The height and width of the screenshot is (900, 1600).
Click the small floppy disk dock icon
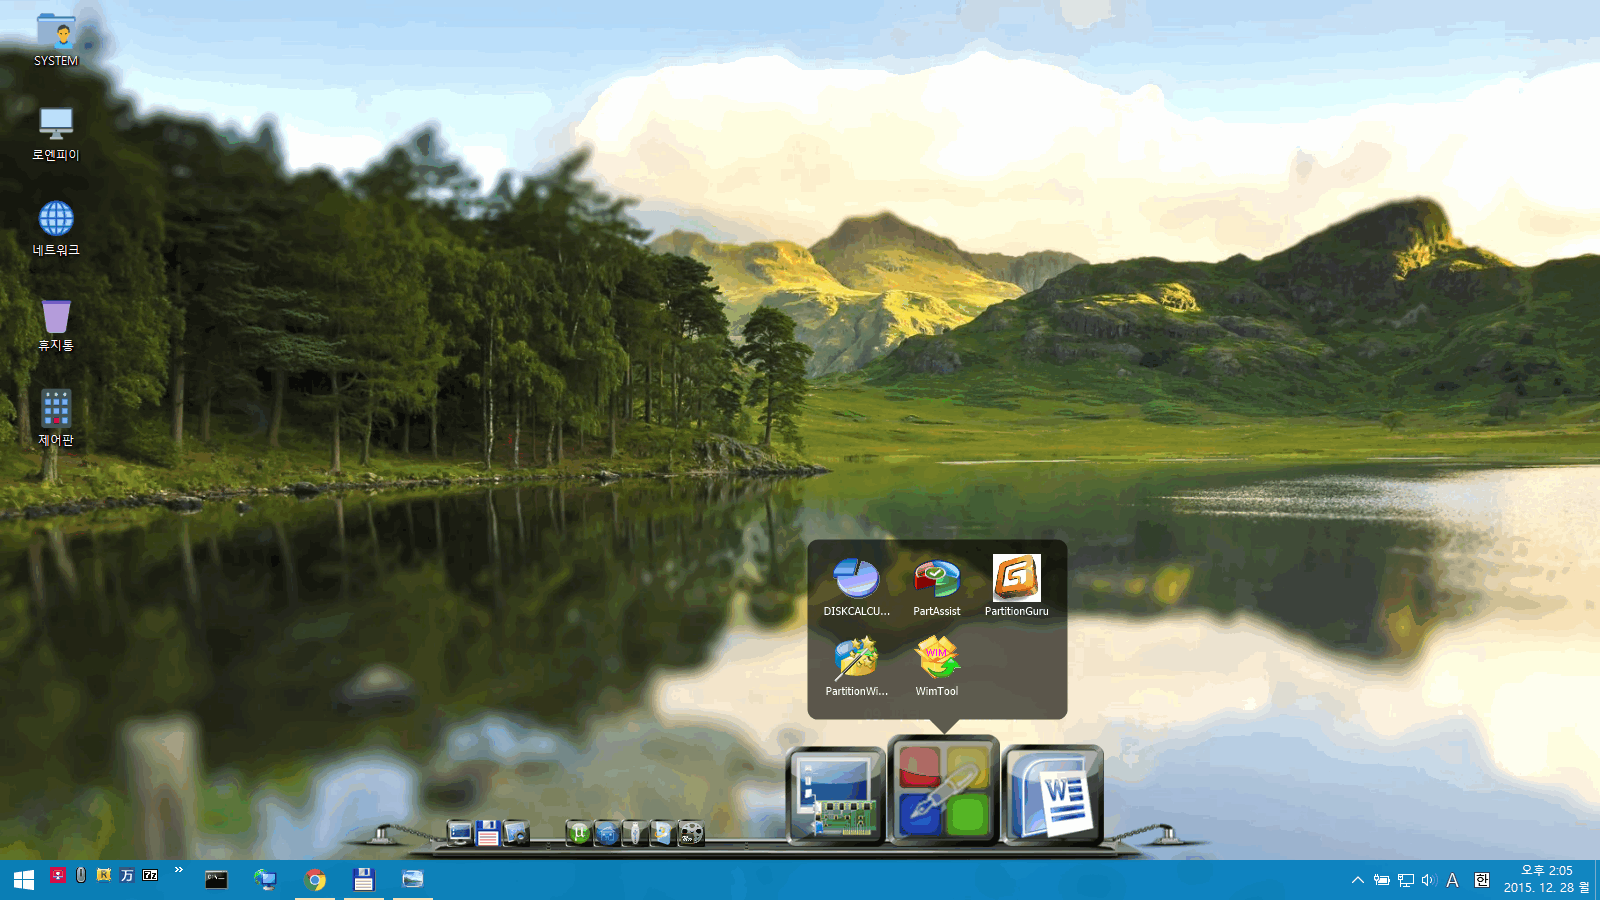tap(488, 832)
